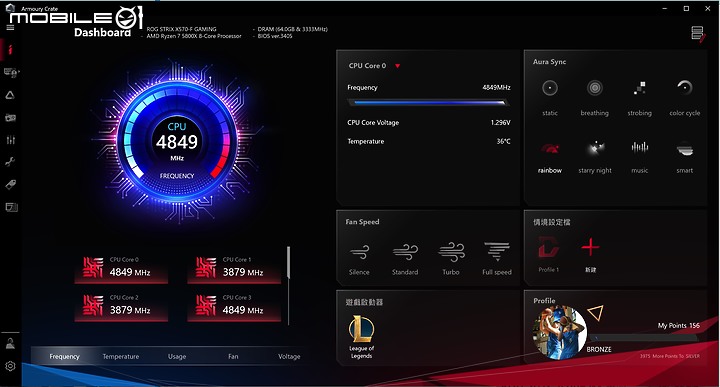Screen dimensions: 720x387
Task: Click the Aura Sync panel title
Action: [x=549, y=62]
